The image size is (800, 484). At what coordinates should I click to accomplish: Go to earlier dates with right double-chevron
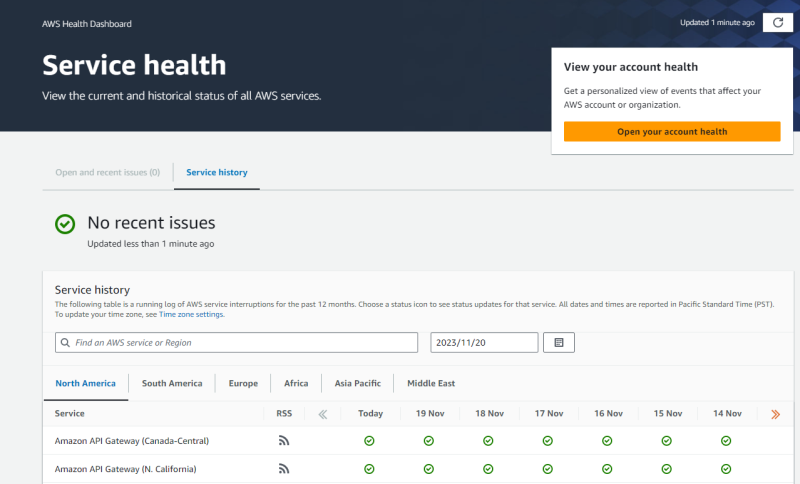(775, 413)
